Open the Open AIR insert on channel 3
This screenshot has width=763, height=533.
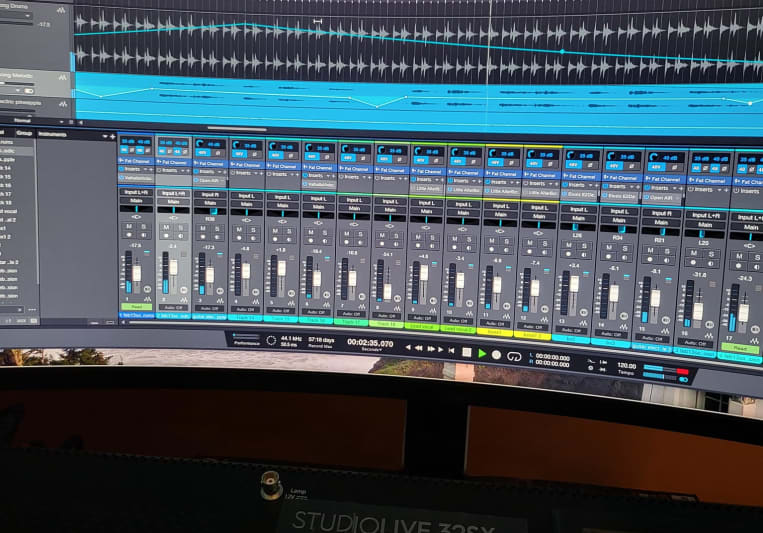coord(210,180)
